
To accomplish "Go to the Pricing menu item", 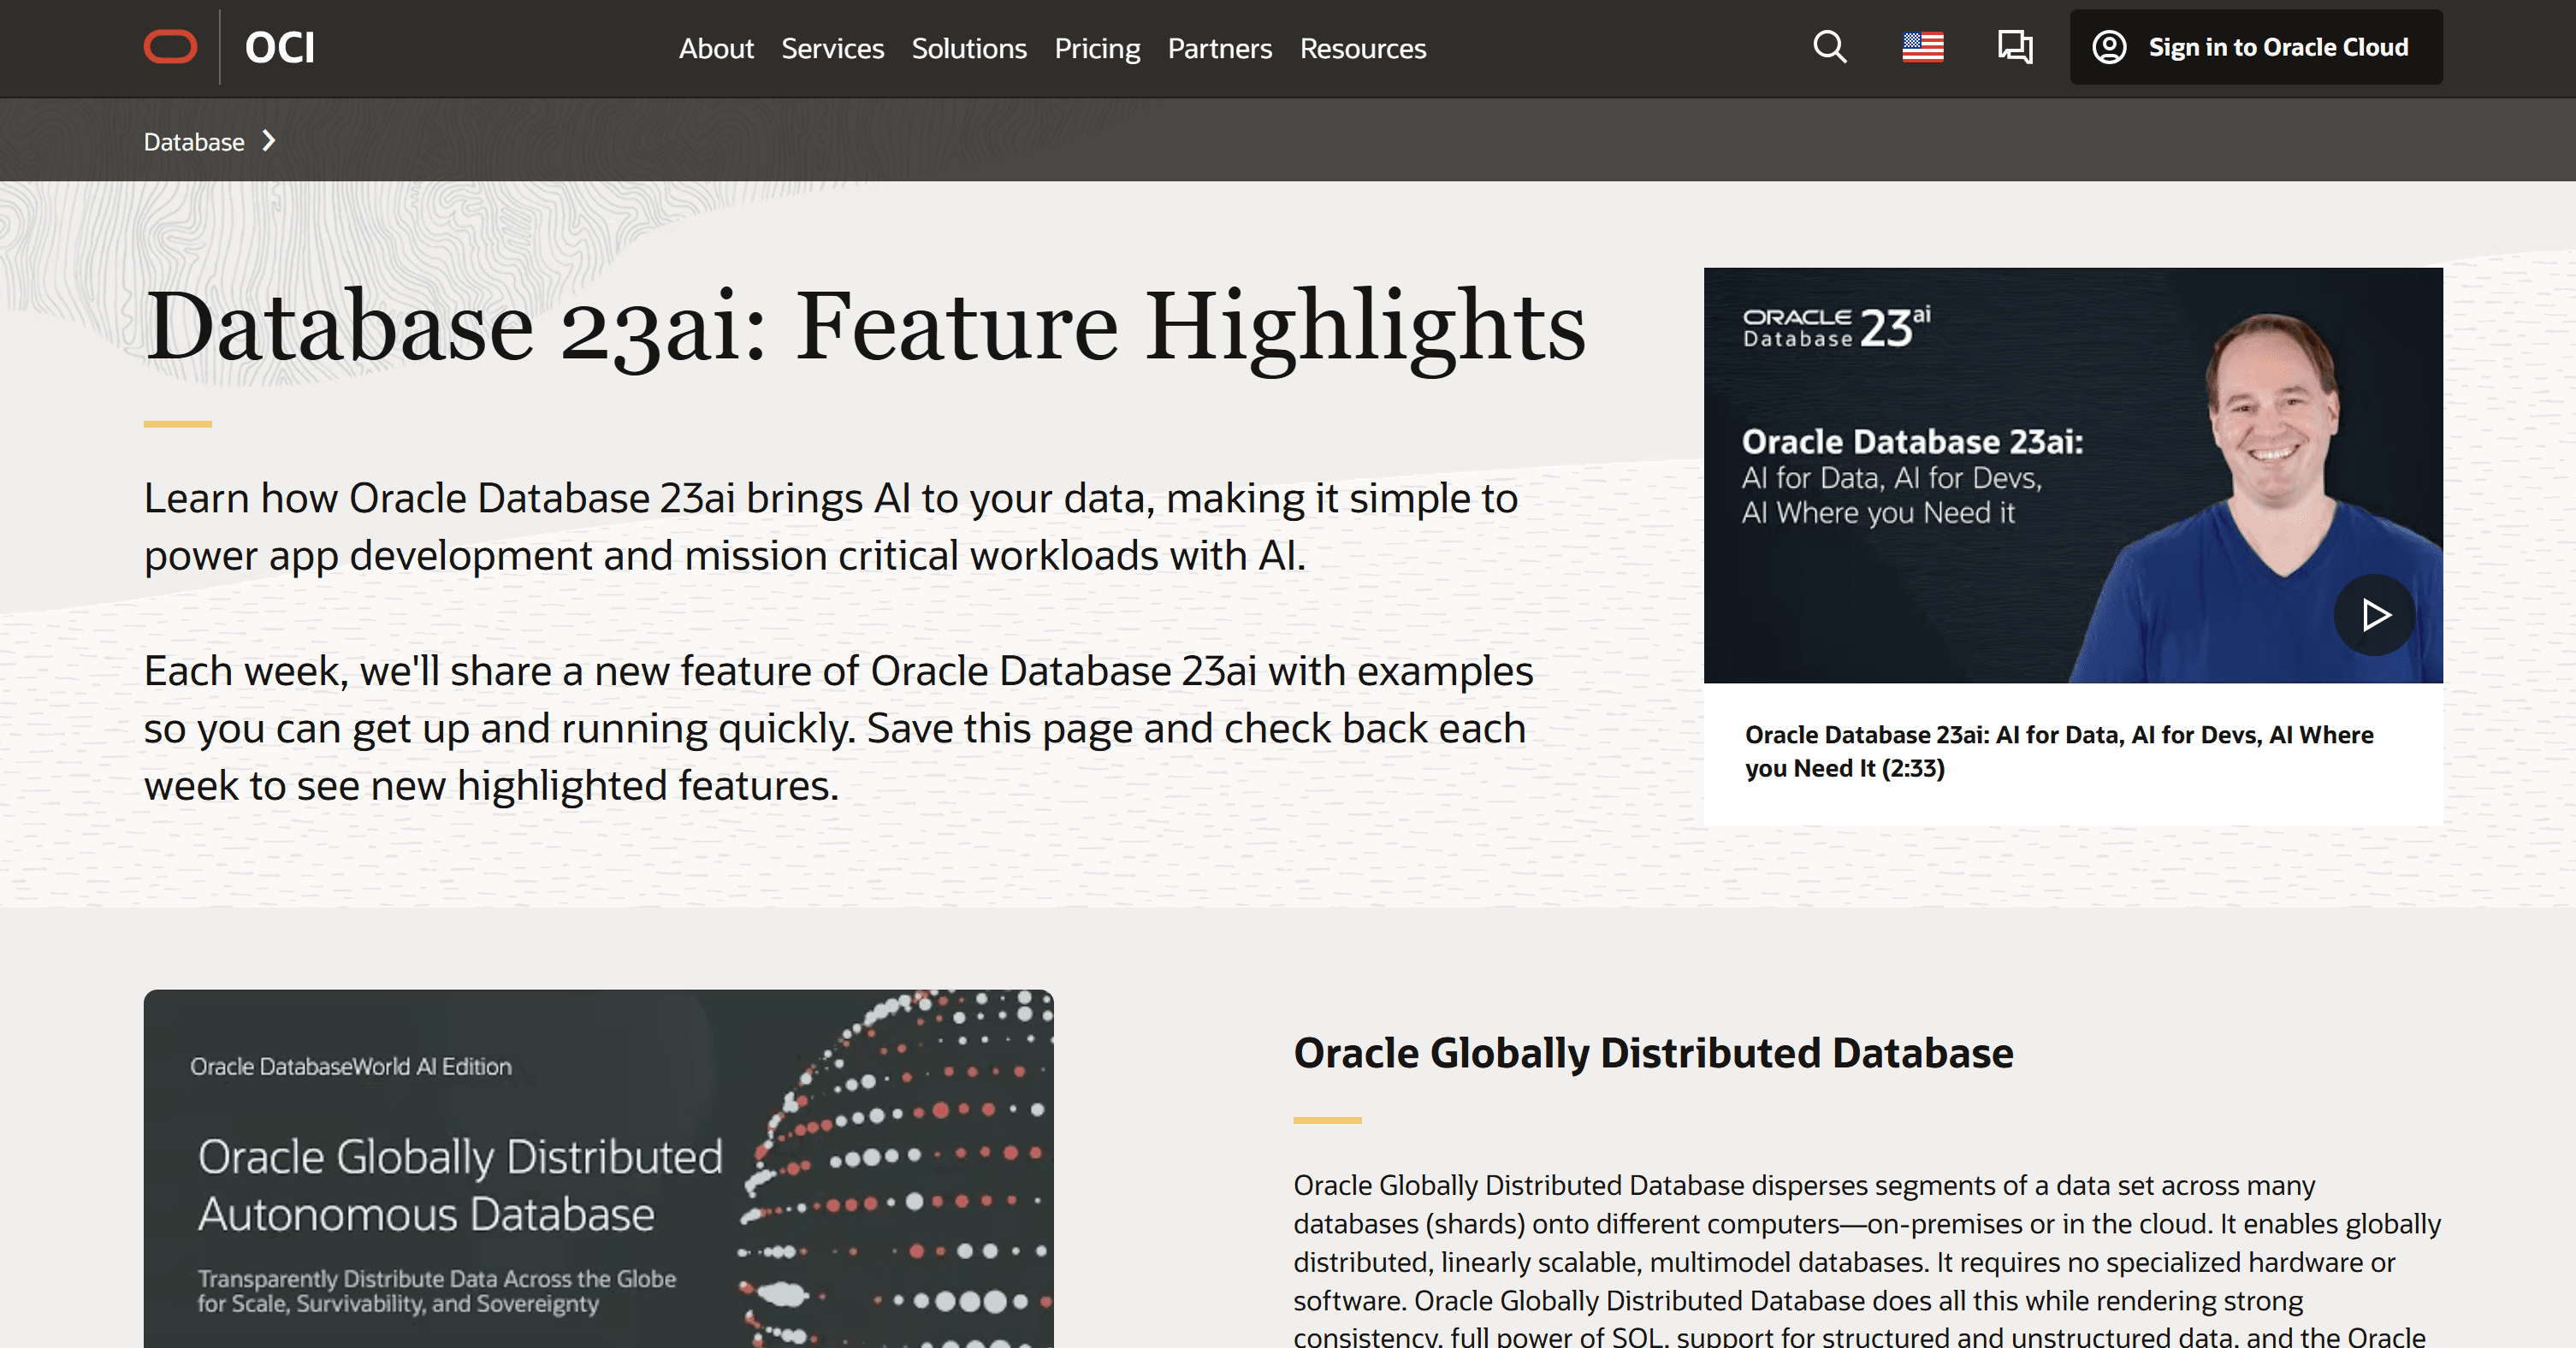I will (1096, 48).
